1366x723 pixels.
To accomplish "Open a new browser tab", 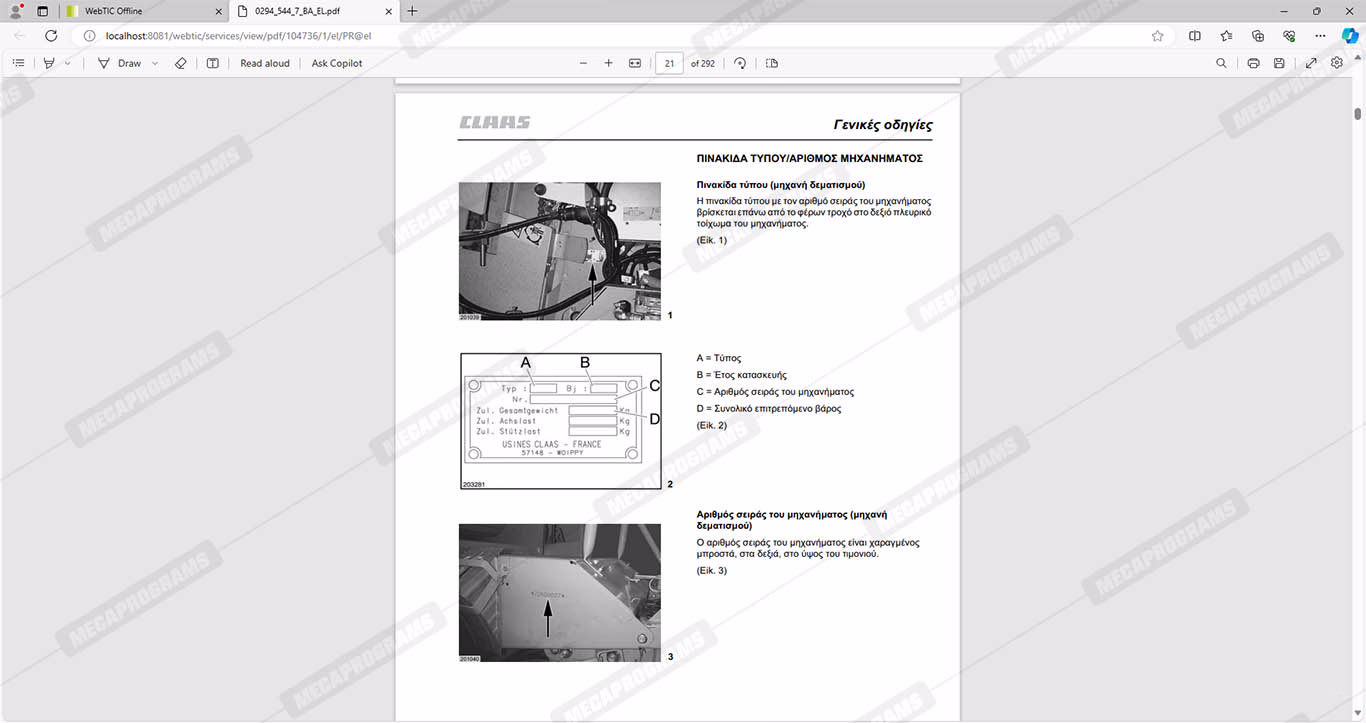I will [x=412, y=11].
